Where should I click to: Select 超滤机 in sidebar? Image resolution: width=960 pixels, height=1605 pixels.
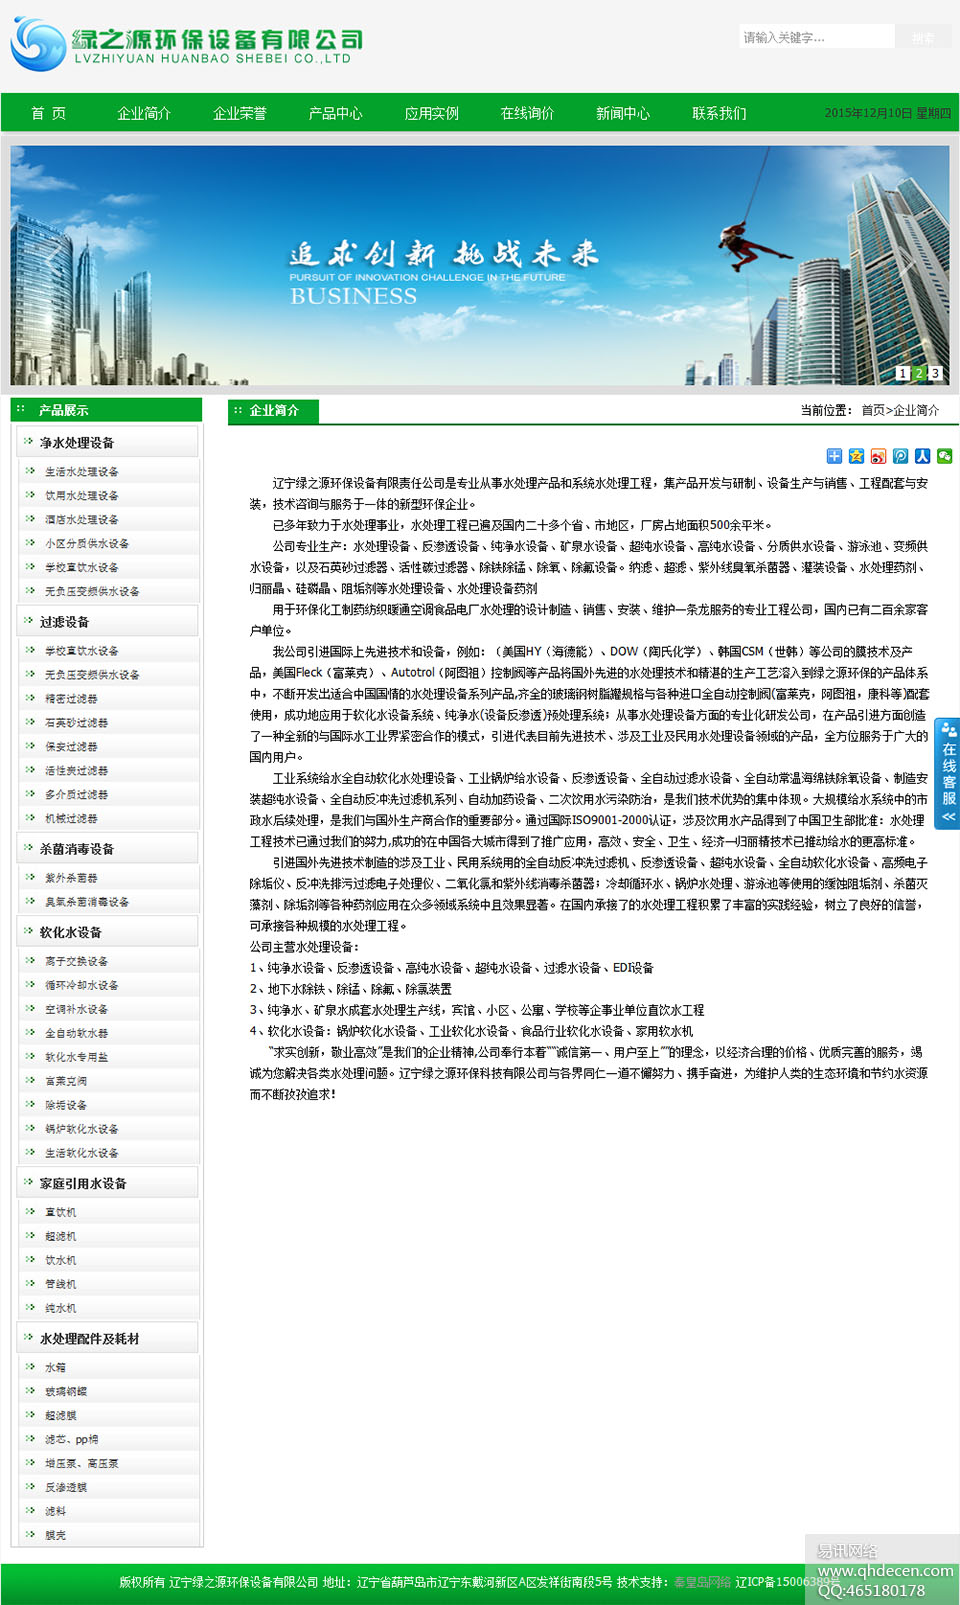coord(61,1236)
